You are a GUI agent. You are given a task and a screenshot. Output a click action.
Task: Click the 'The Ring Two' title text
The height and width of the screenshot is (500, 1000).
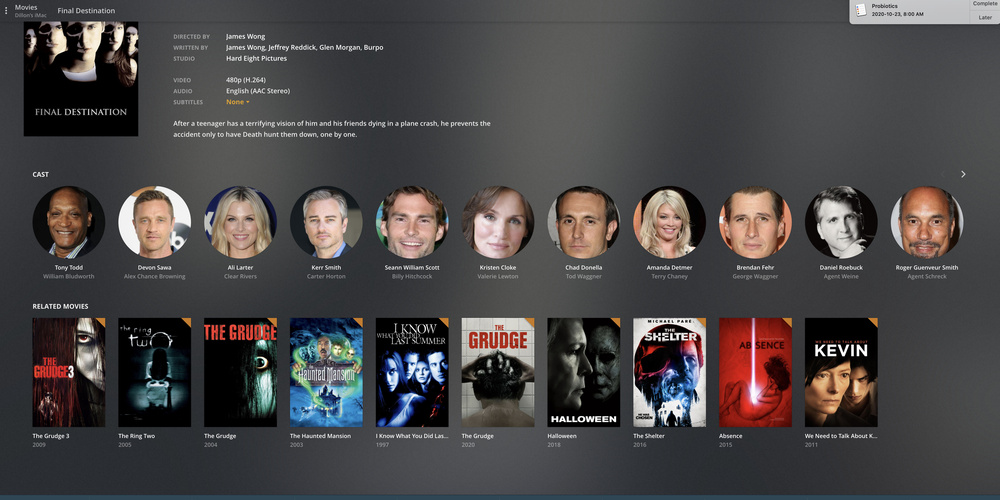click(x=136, y=436)
